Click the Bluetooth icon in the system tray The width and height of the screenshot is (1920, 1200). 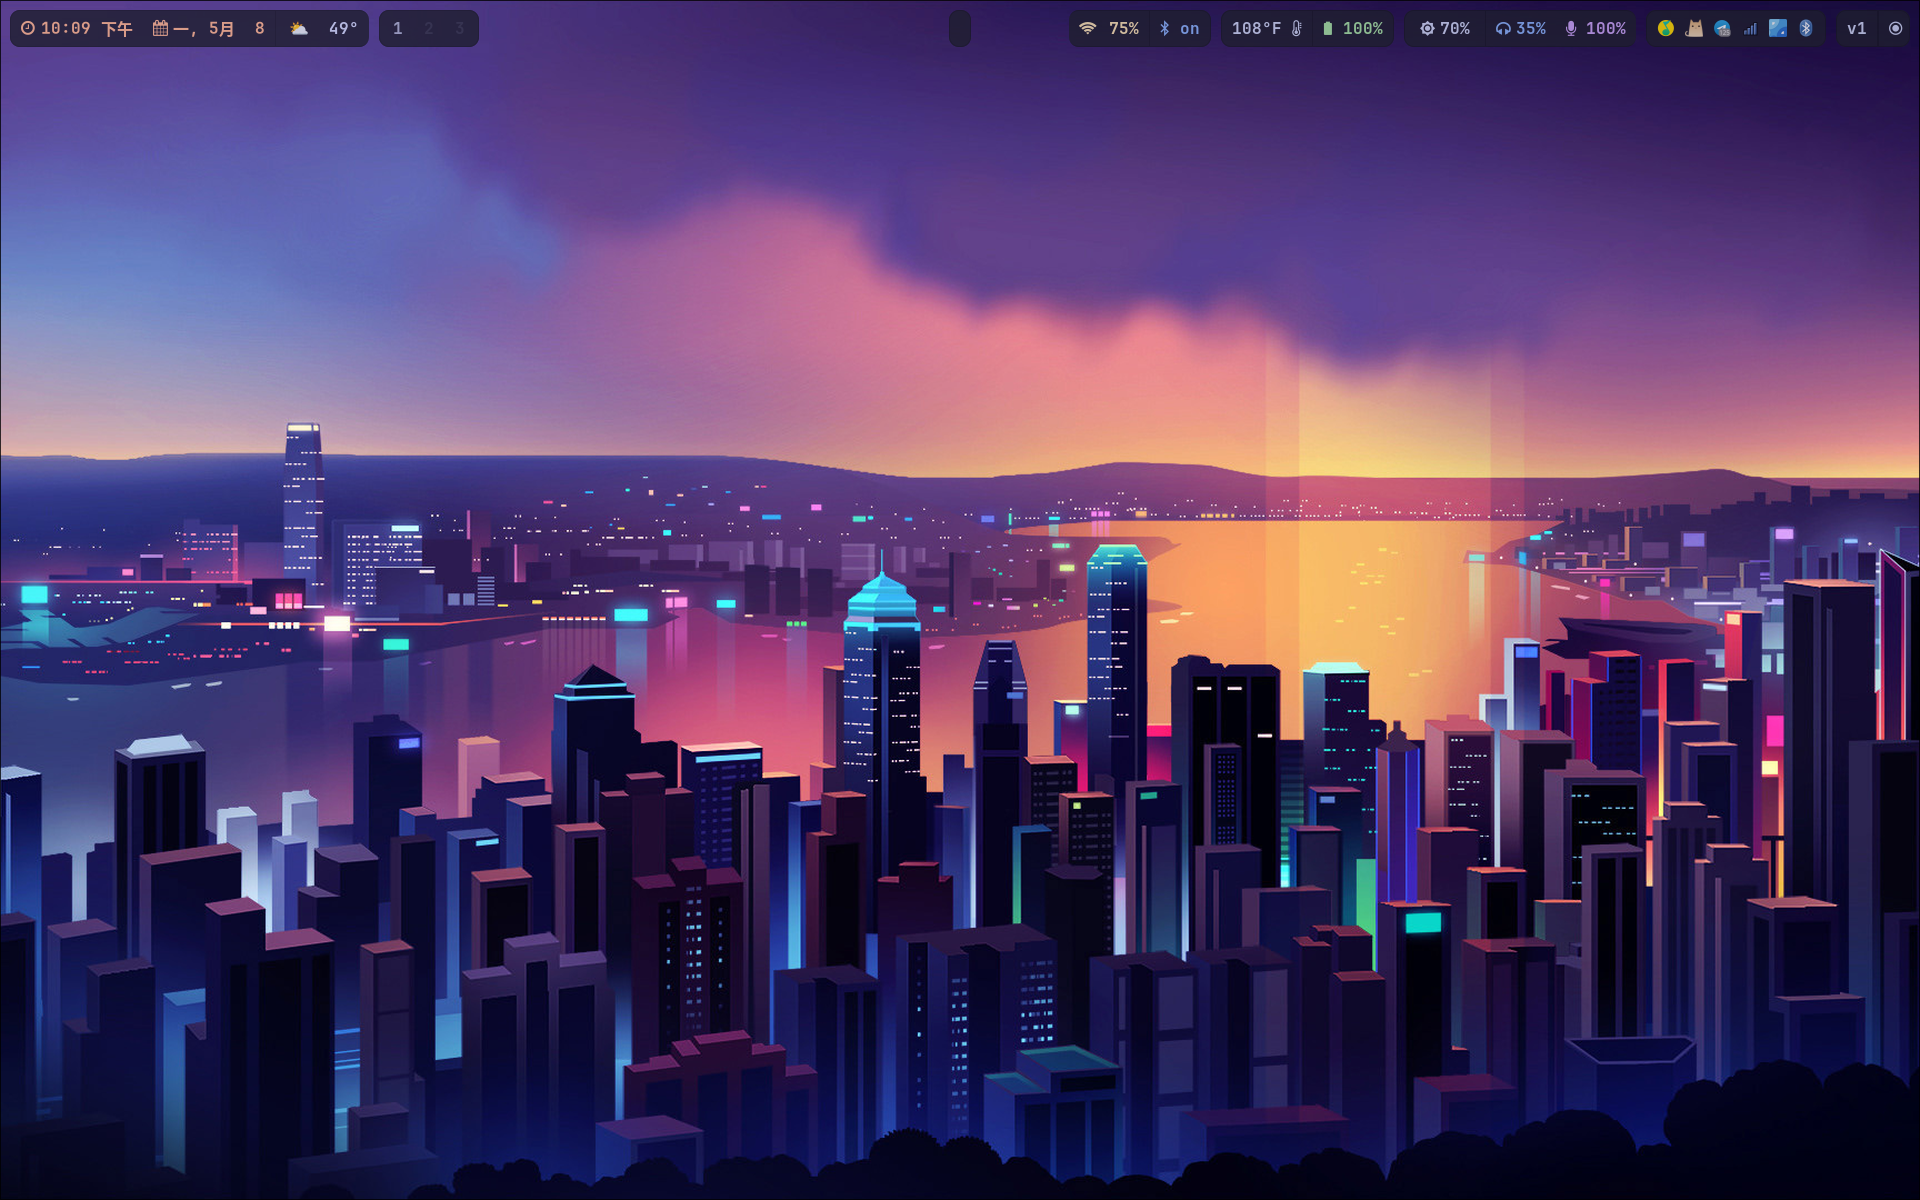[x=1805, y=29]
